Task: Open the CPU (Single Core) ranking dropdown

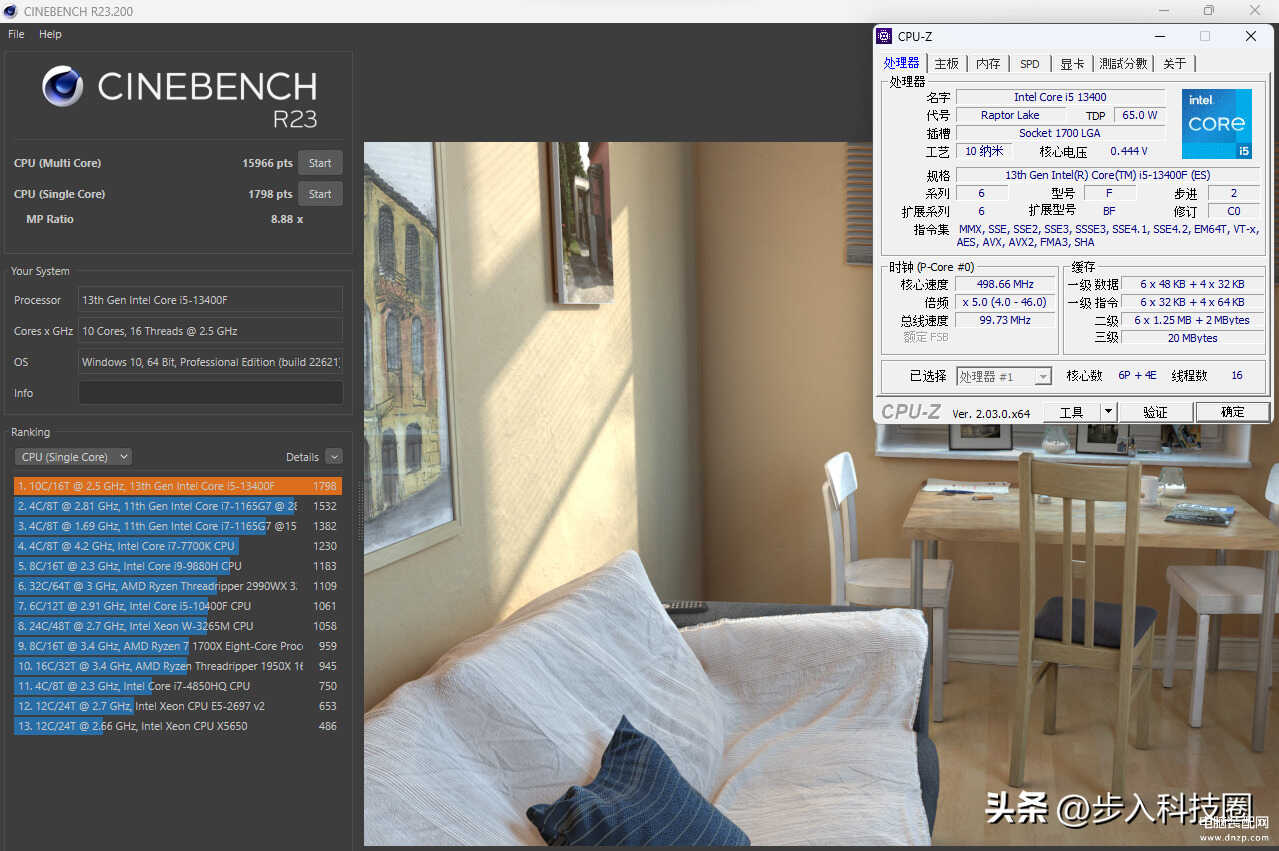Action: [x=73, y=457]
